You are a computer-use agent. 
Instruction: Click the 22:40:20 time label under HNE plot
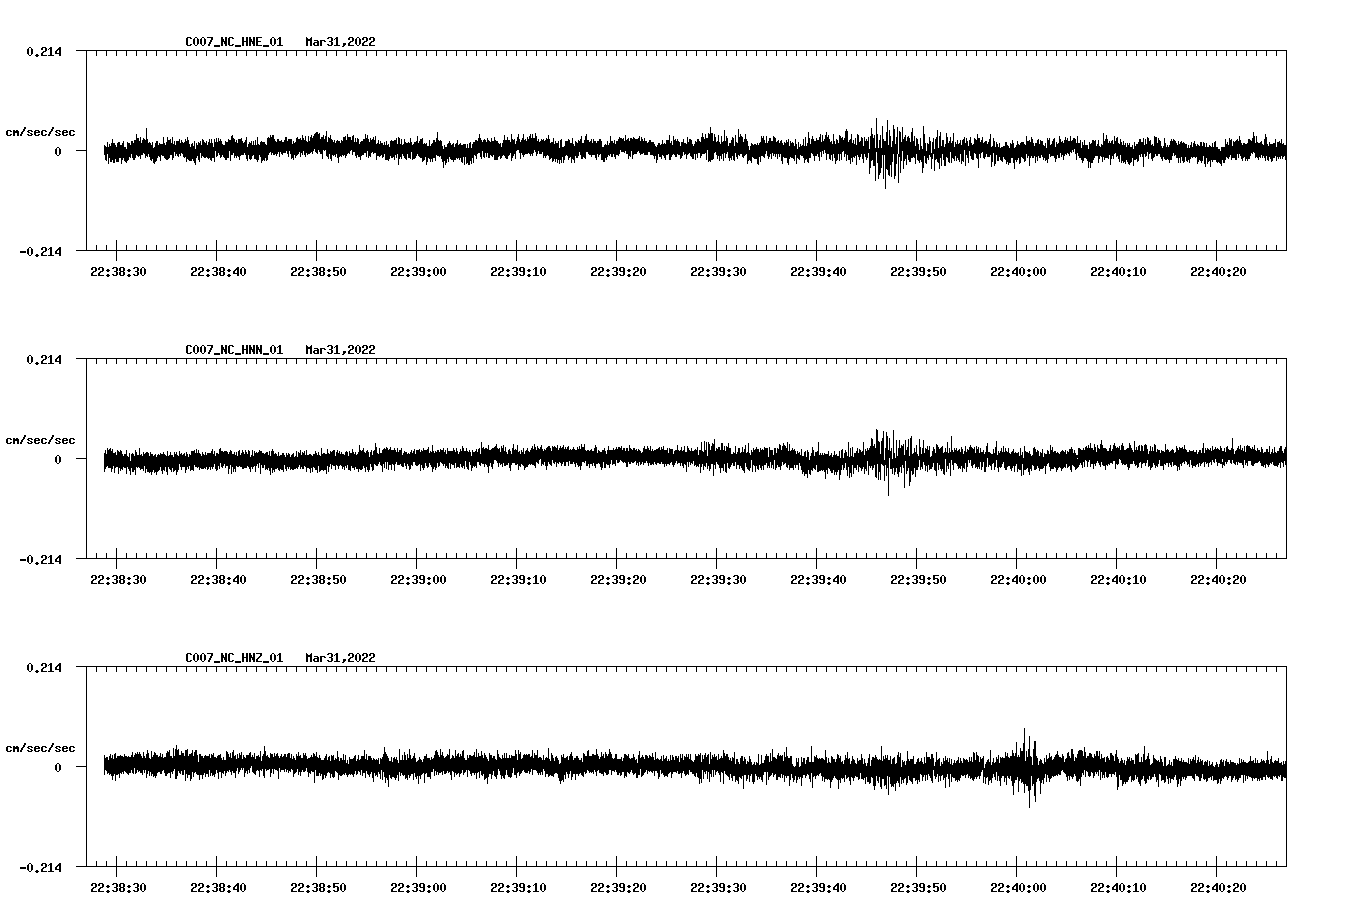(x=1218, y=272)
